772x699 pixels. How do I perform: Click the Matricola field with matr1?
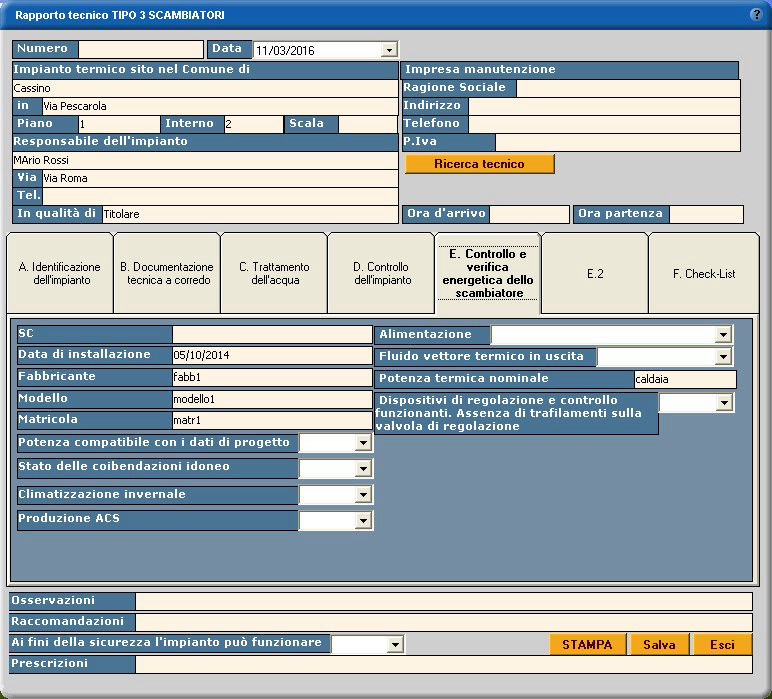coord(272,420)
